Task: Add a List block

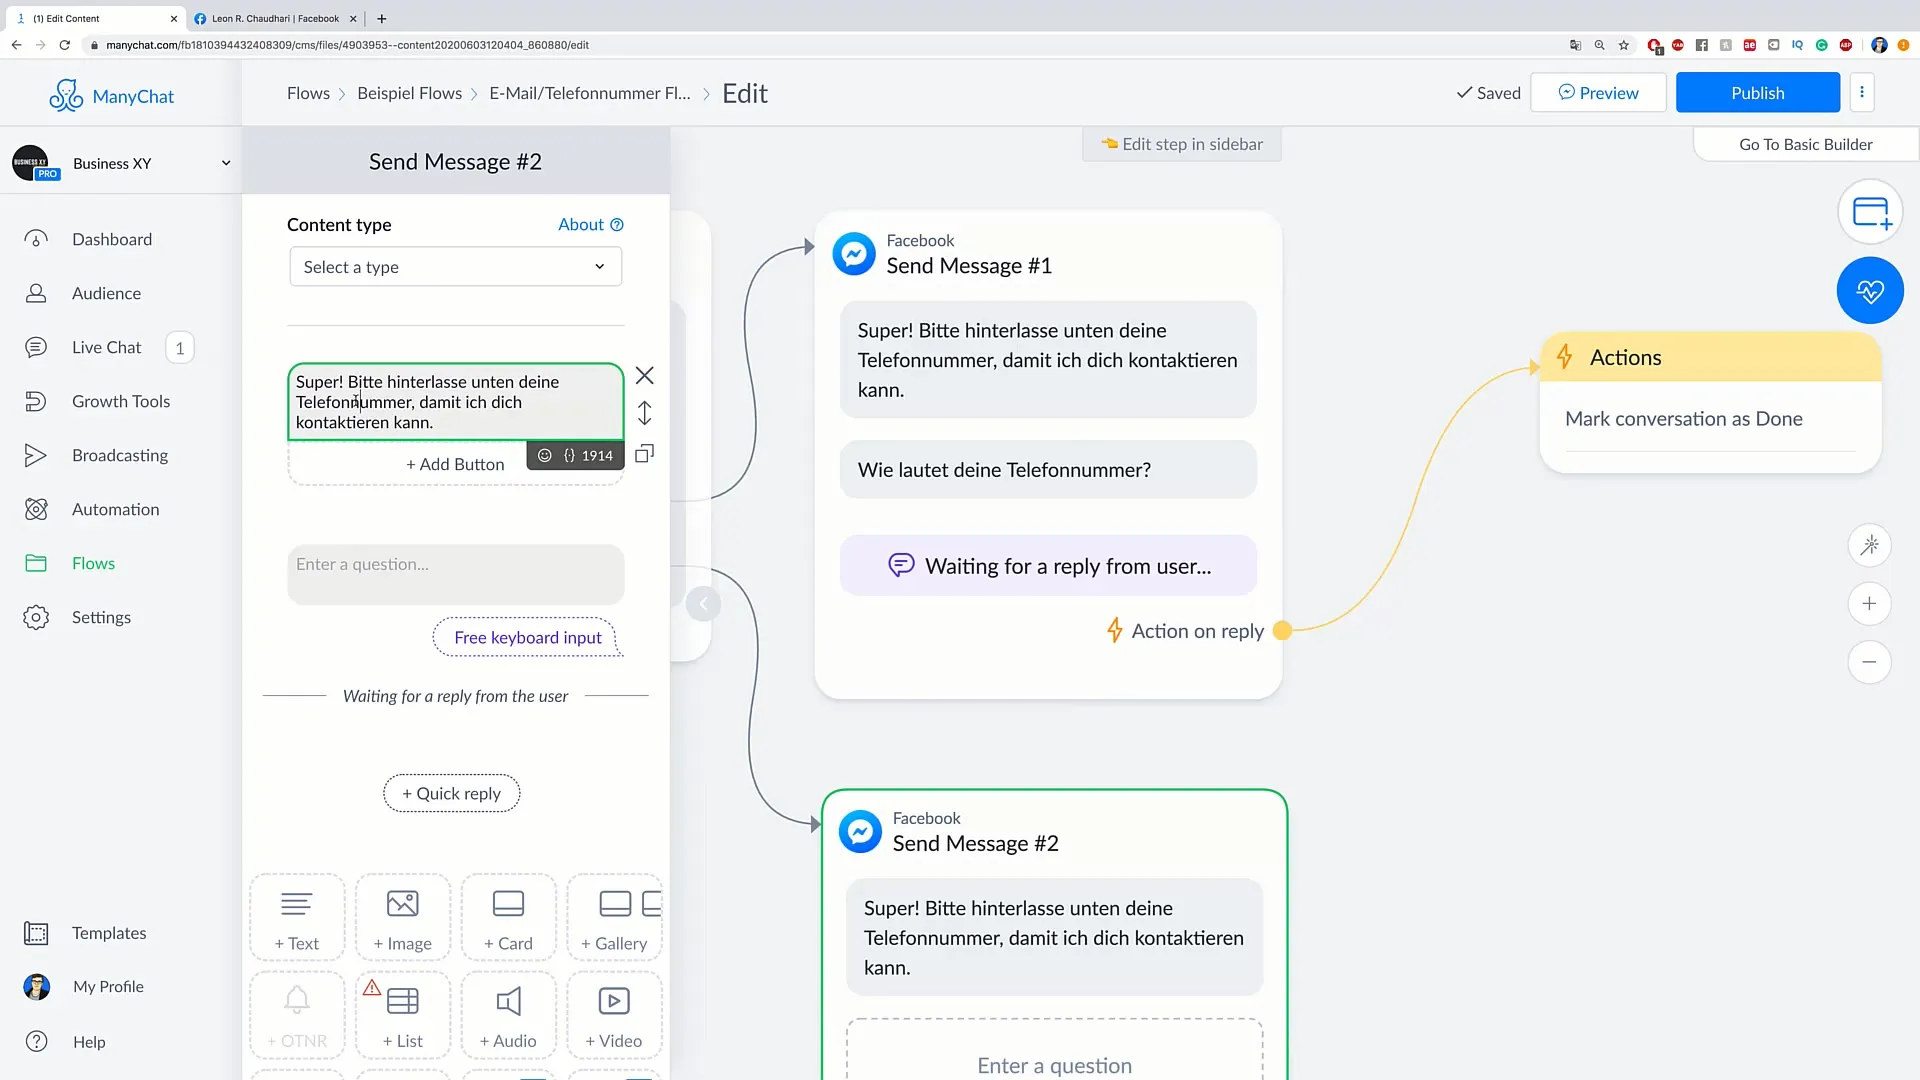Action: pyautogui.click(x=403, y=1015)
